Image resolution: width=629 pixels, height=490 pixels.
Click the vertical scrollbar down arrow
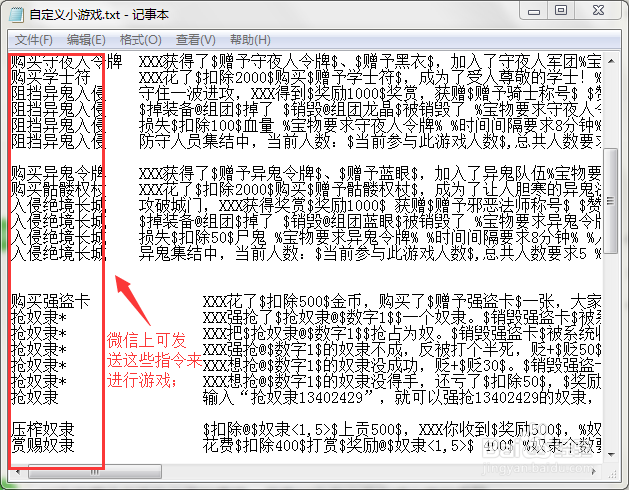pyautogui.click(x=611, y=455)
